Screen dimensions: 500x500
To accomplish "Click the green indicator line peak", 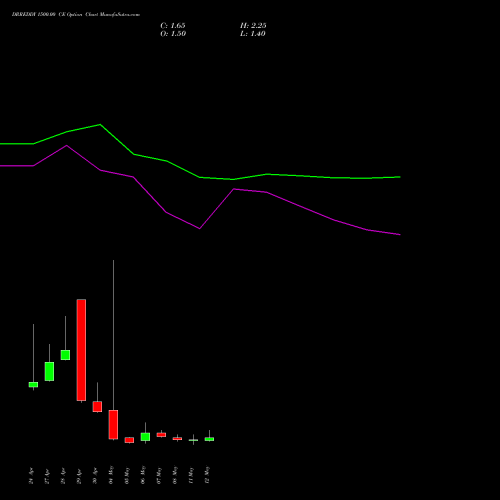I will [100, 125].
